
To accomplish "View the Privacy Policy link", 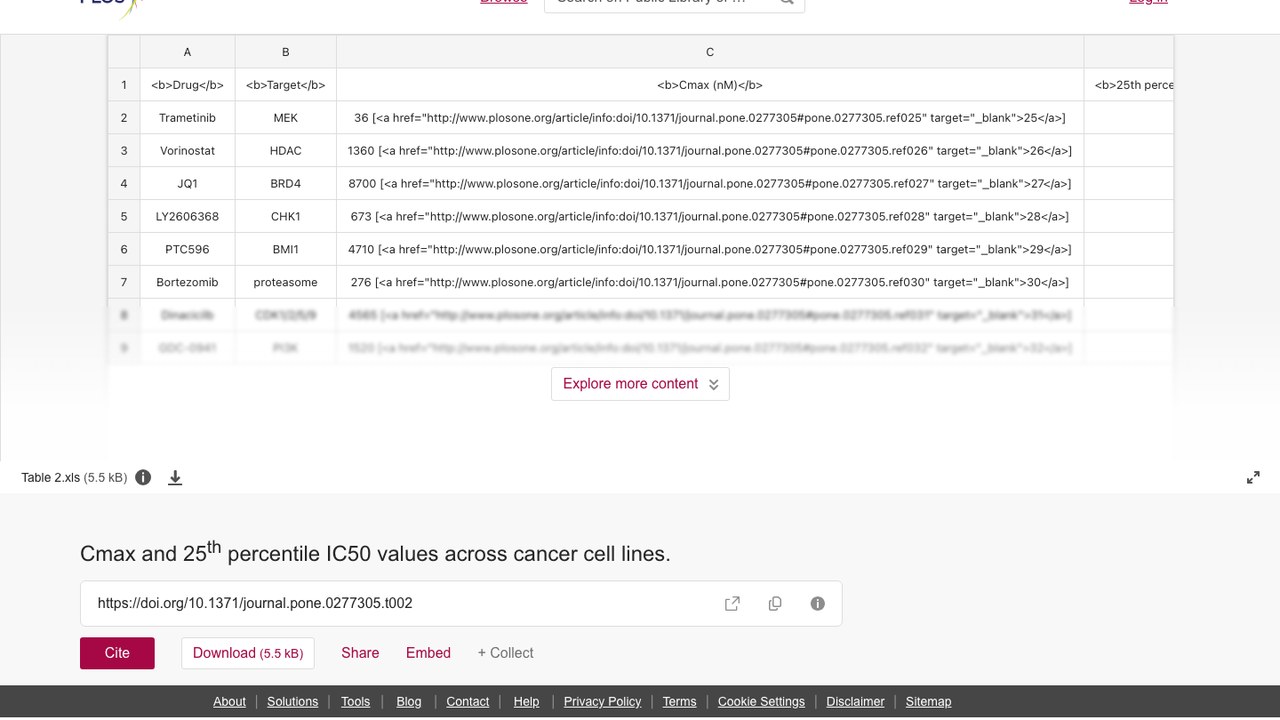I will pyautogui.click(x=602, y=702).
